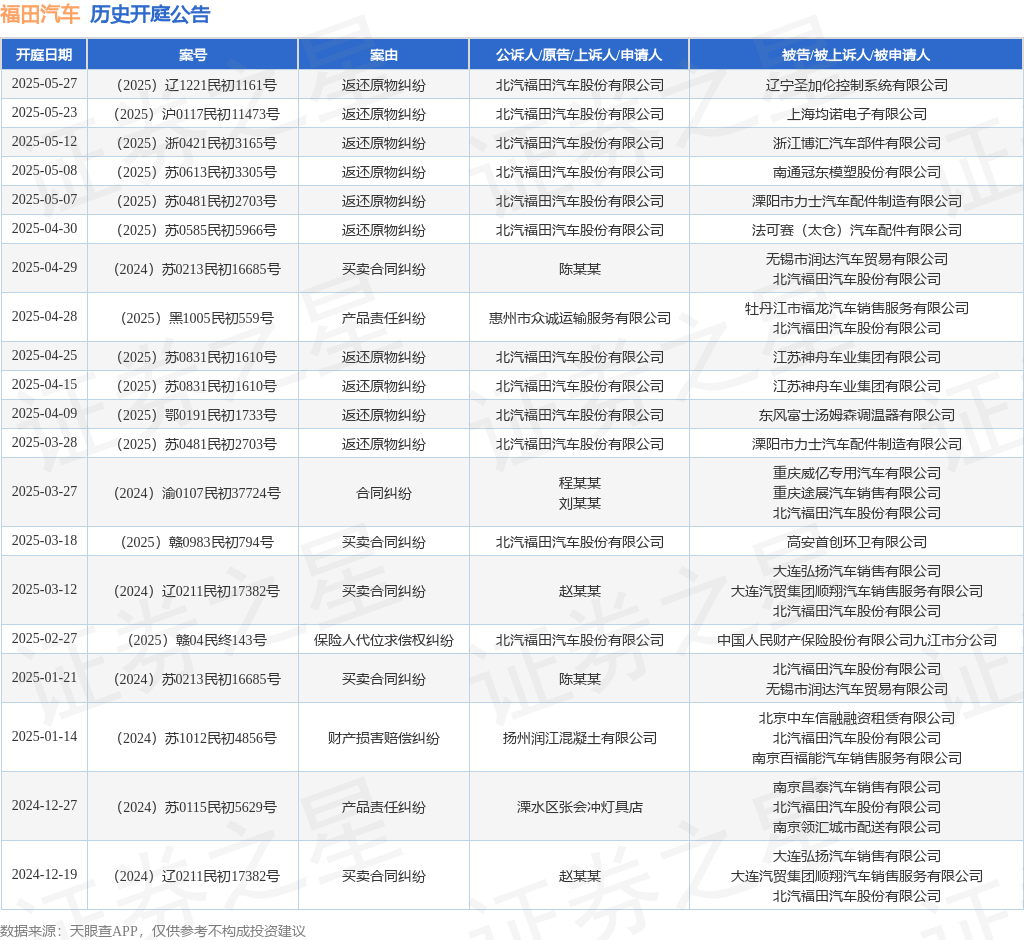Select the 公诉人/原告/上诉人/申请人 column header
The image size is (1024, 940).
(579, 55)
